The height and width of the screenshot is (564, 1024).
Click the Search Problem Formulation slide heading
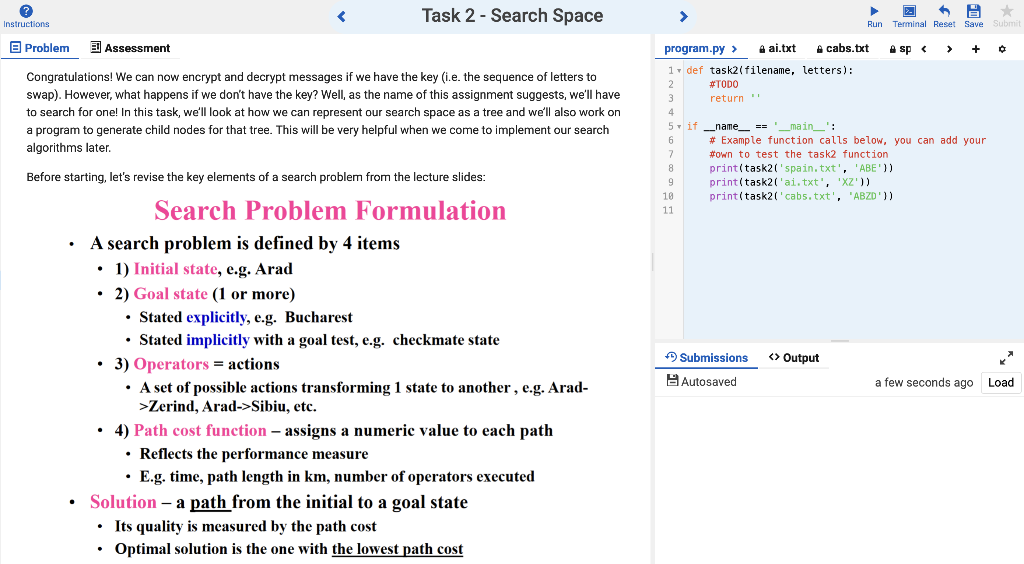(x=330, y=211)
